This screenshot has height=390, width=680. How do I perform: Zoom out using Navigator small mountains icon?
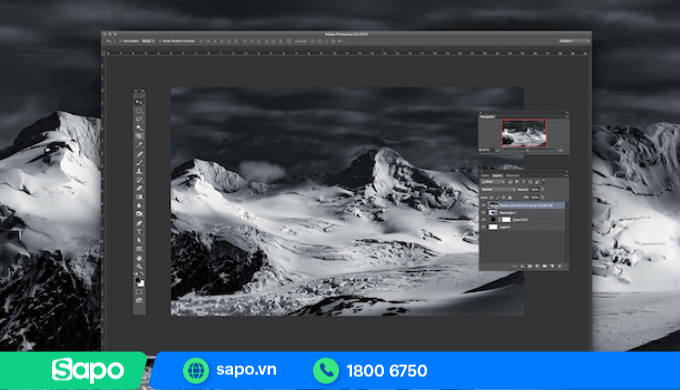[x=497, y=151]
